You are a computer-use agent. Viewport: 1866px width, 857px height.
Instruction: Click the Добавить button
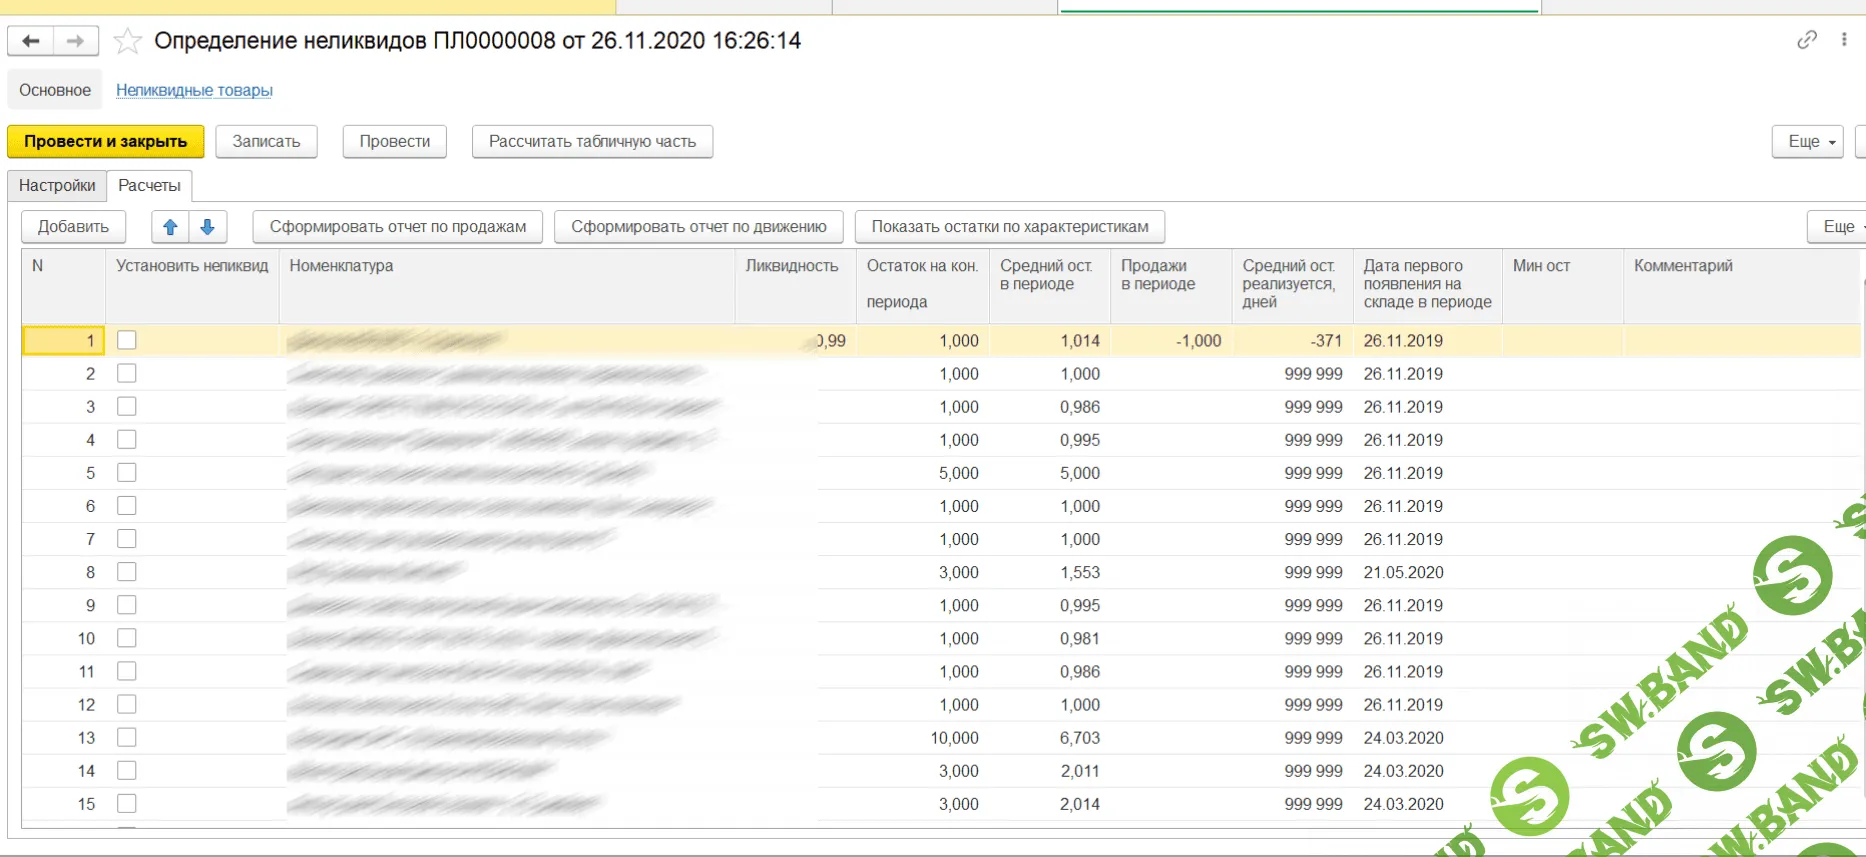point(73,227)
